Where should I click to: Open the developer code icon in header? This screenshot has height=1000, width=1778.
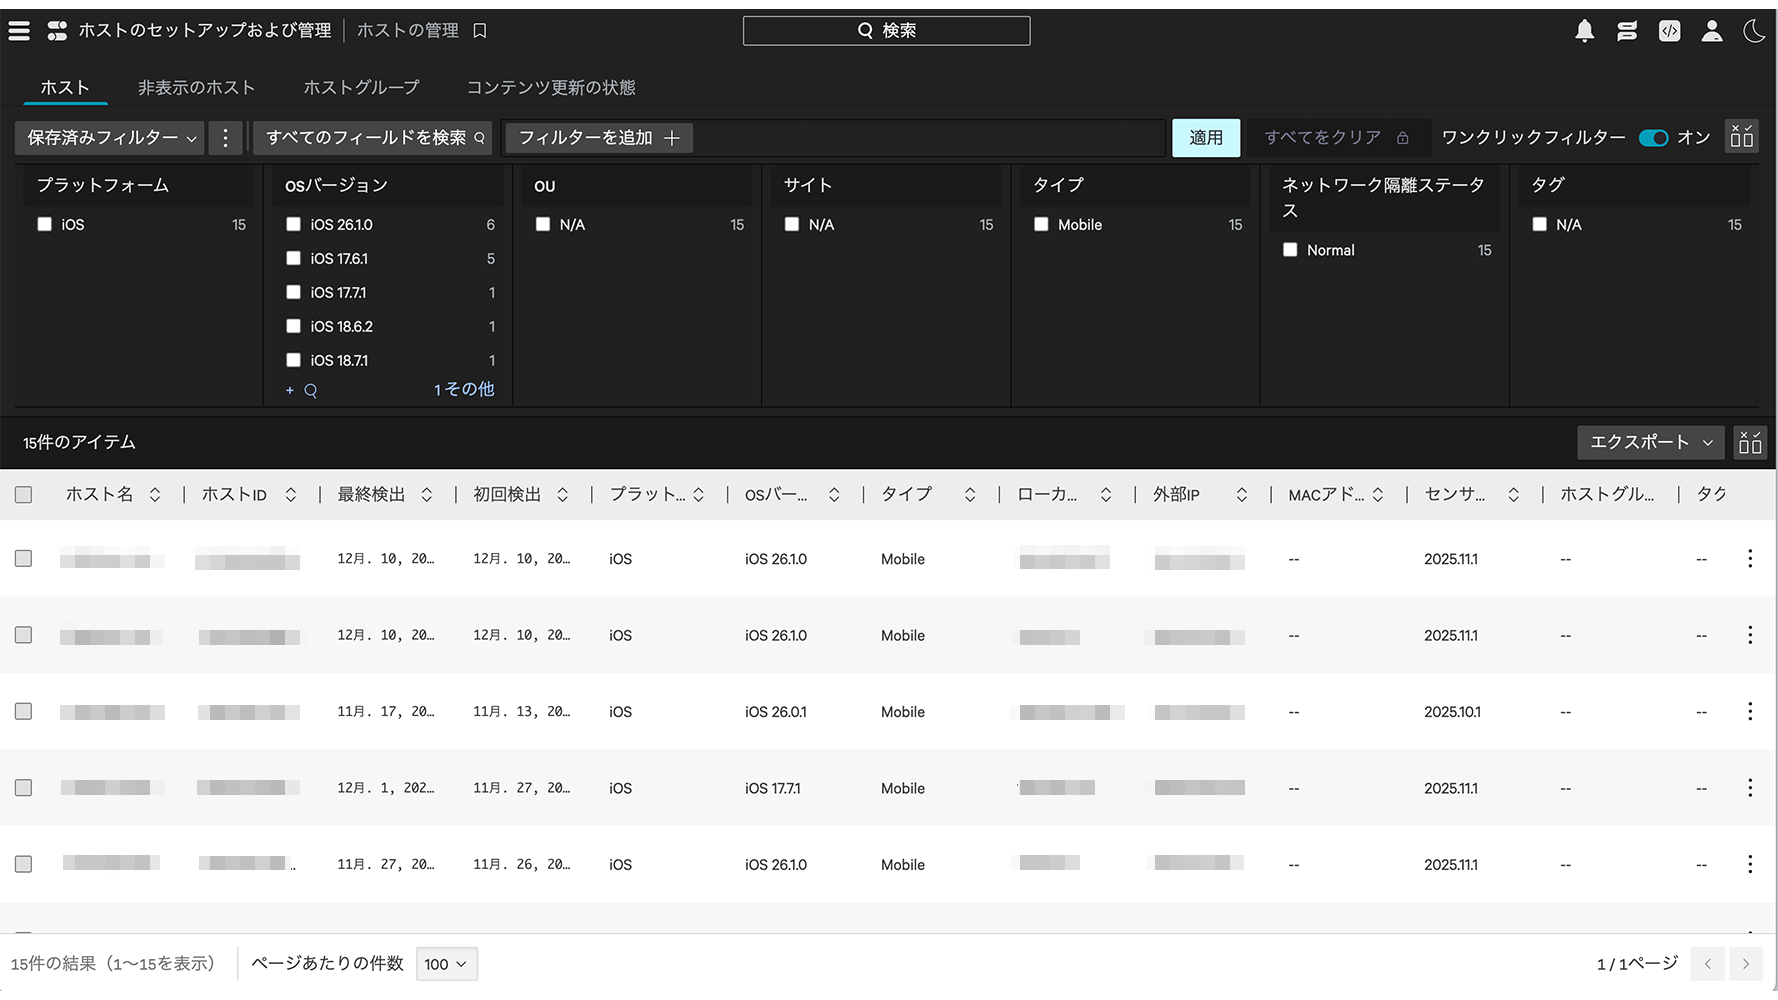click(1669, 31)
